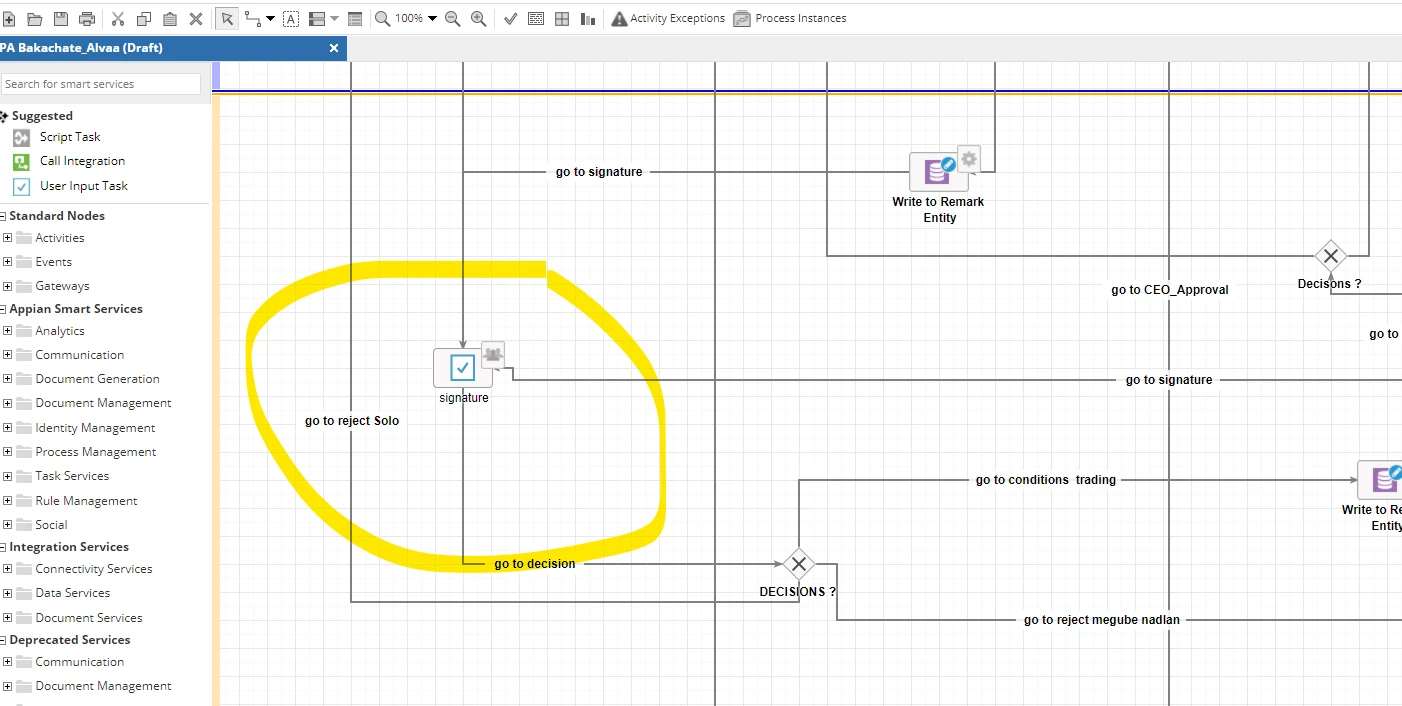Delete selected item with X icon
Screen dimensions: 1402x706
[196, 18]
